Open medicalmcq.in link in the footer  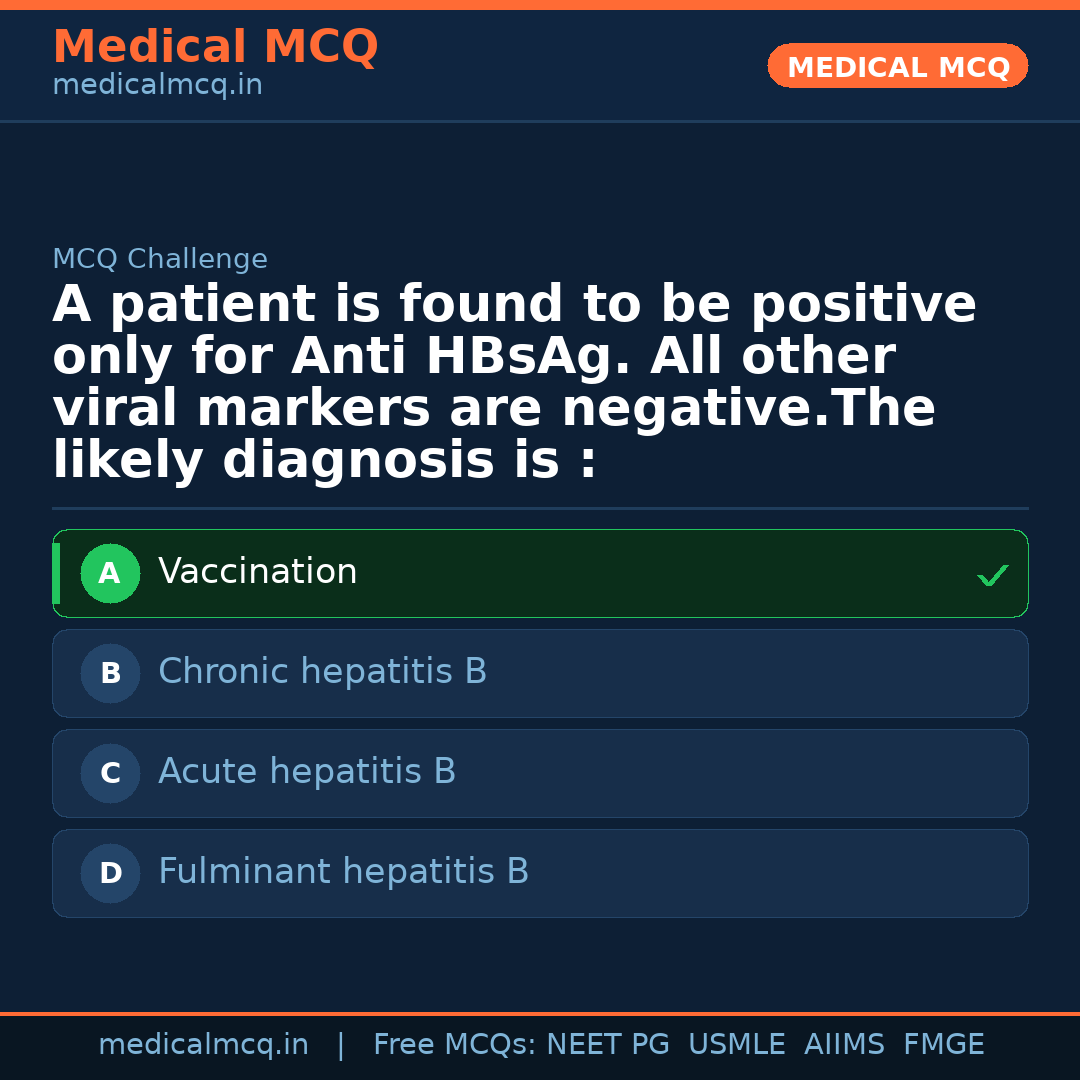203,1045
